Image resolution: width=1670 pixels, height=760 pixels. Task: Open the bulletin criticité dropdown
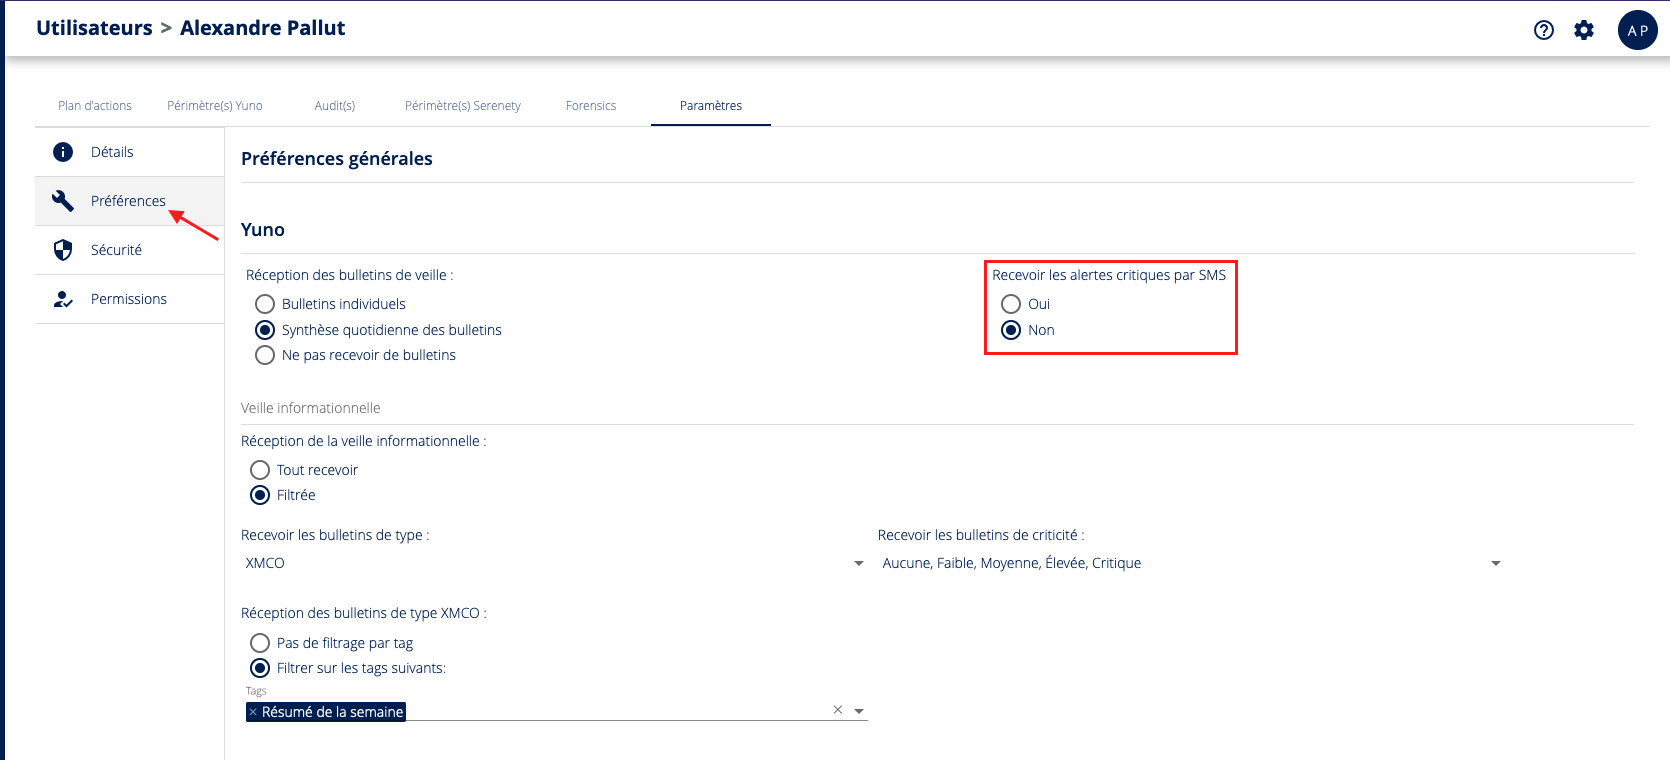1495,564
